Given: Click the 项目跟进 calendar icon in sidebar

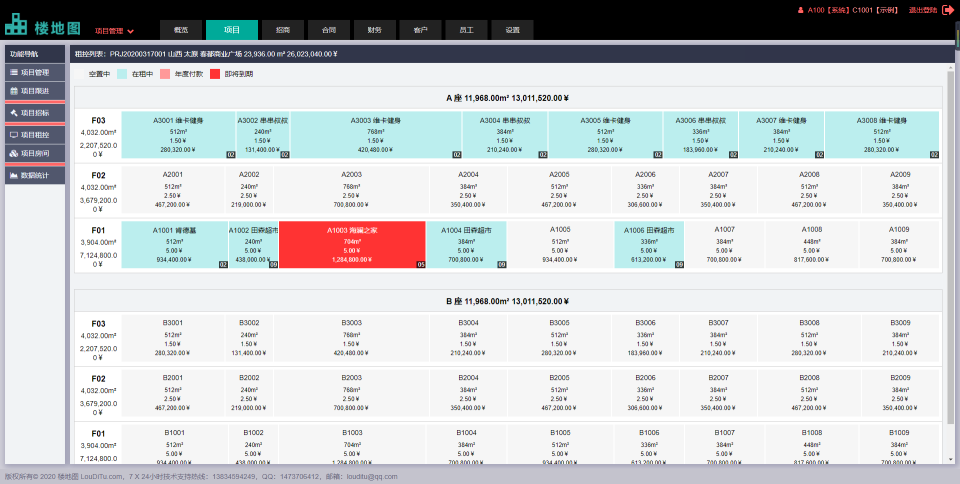Looking at the screenshot, I should tap(14, 91).
